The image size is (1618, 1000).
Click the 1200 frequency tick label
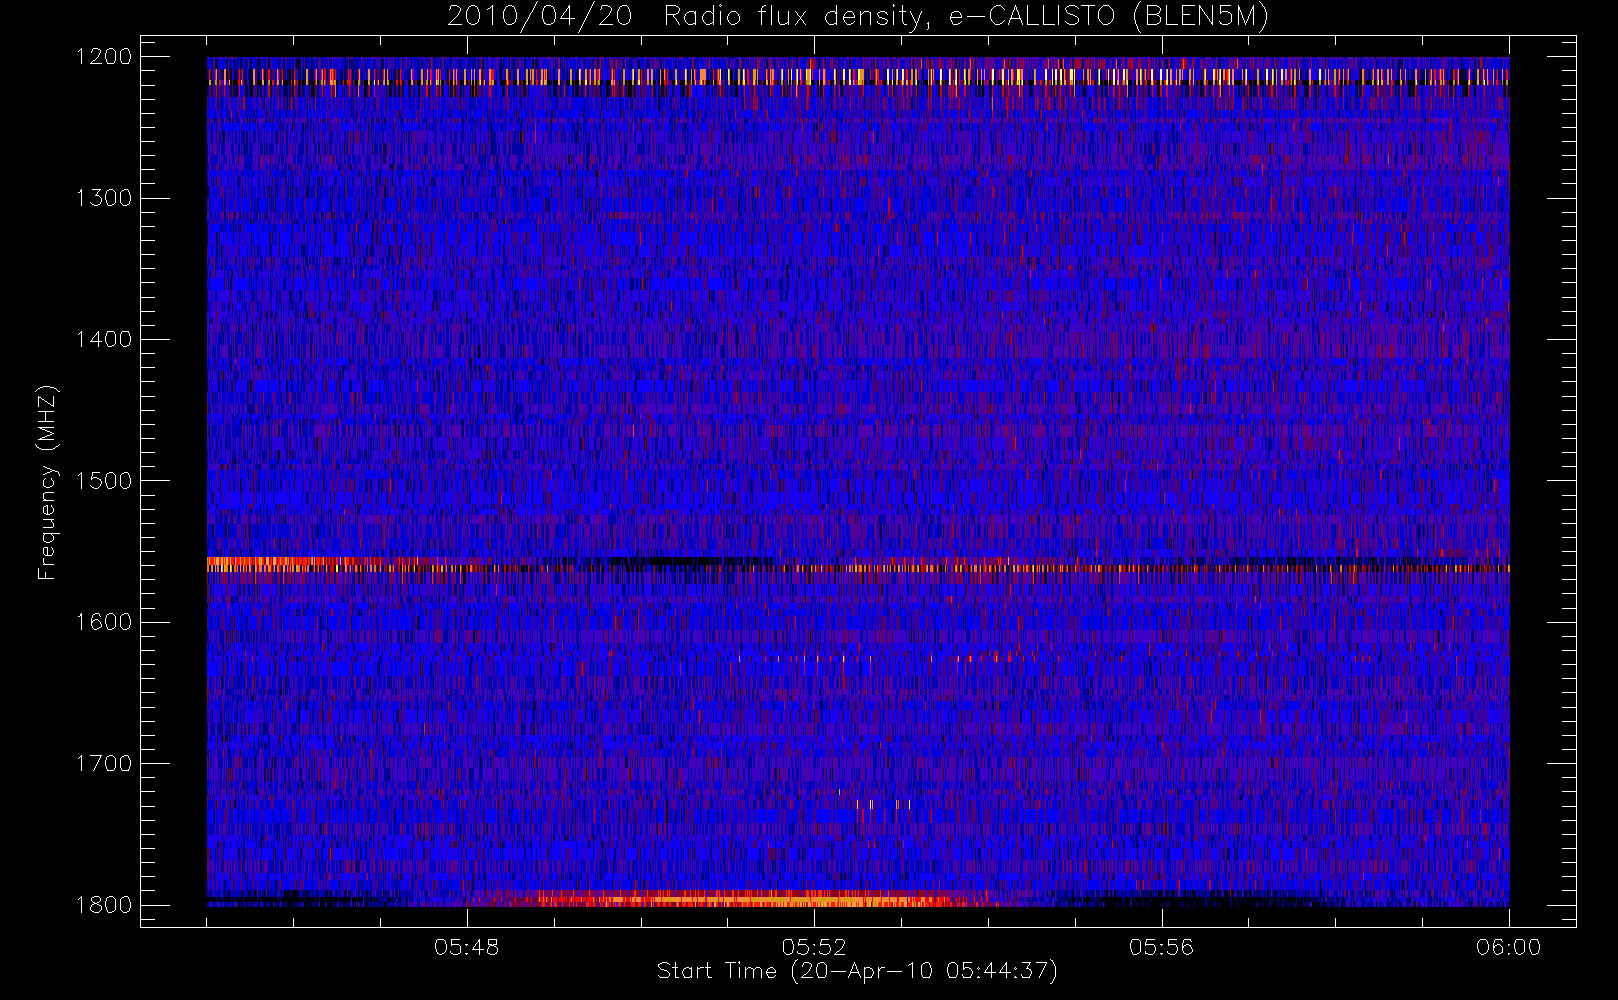point(104,57)
